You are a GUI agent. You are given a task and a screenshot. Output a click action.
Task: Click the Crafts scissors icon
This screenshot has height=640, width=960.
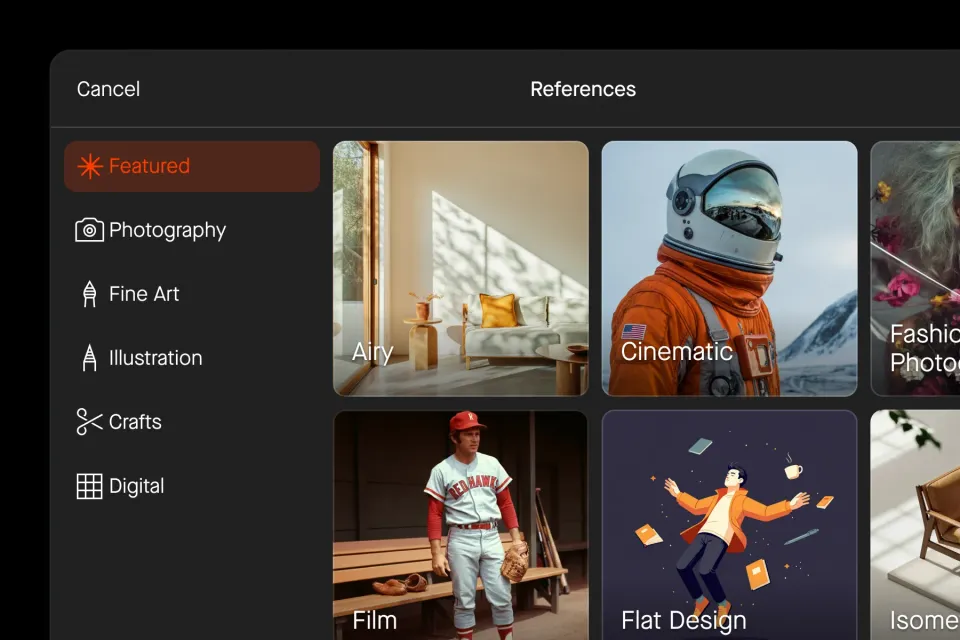point(89,422)
